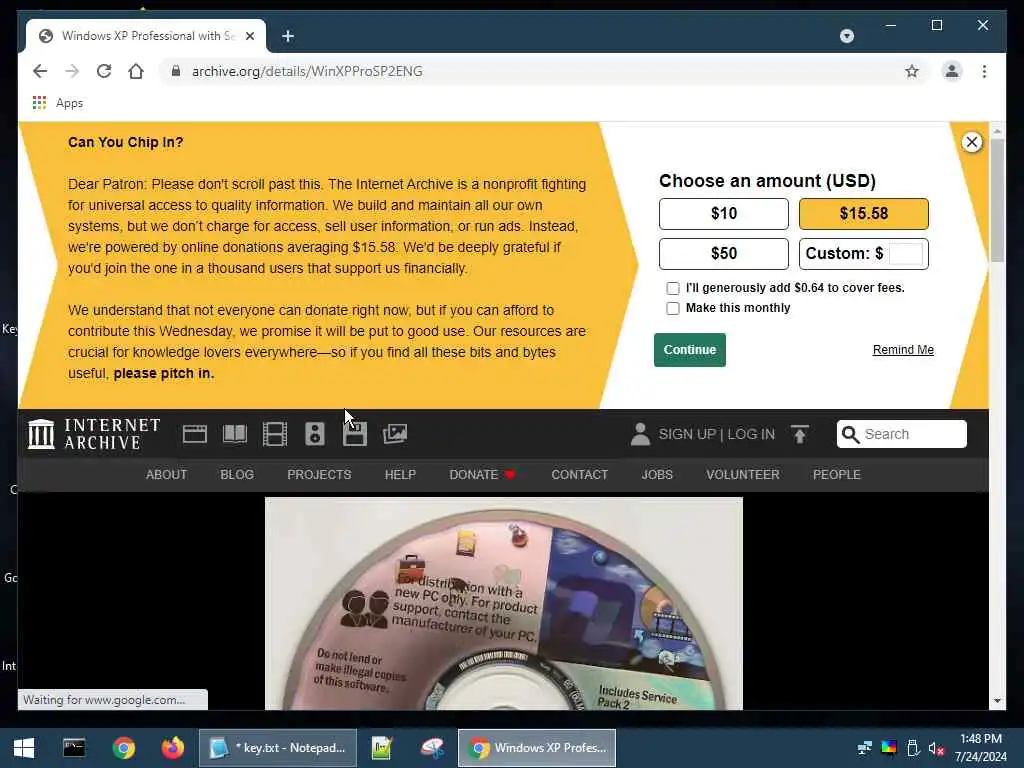Open the Chrome profile avatar
The width and height of the screenshot is (1024, 768).
tap(952, 71)
